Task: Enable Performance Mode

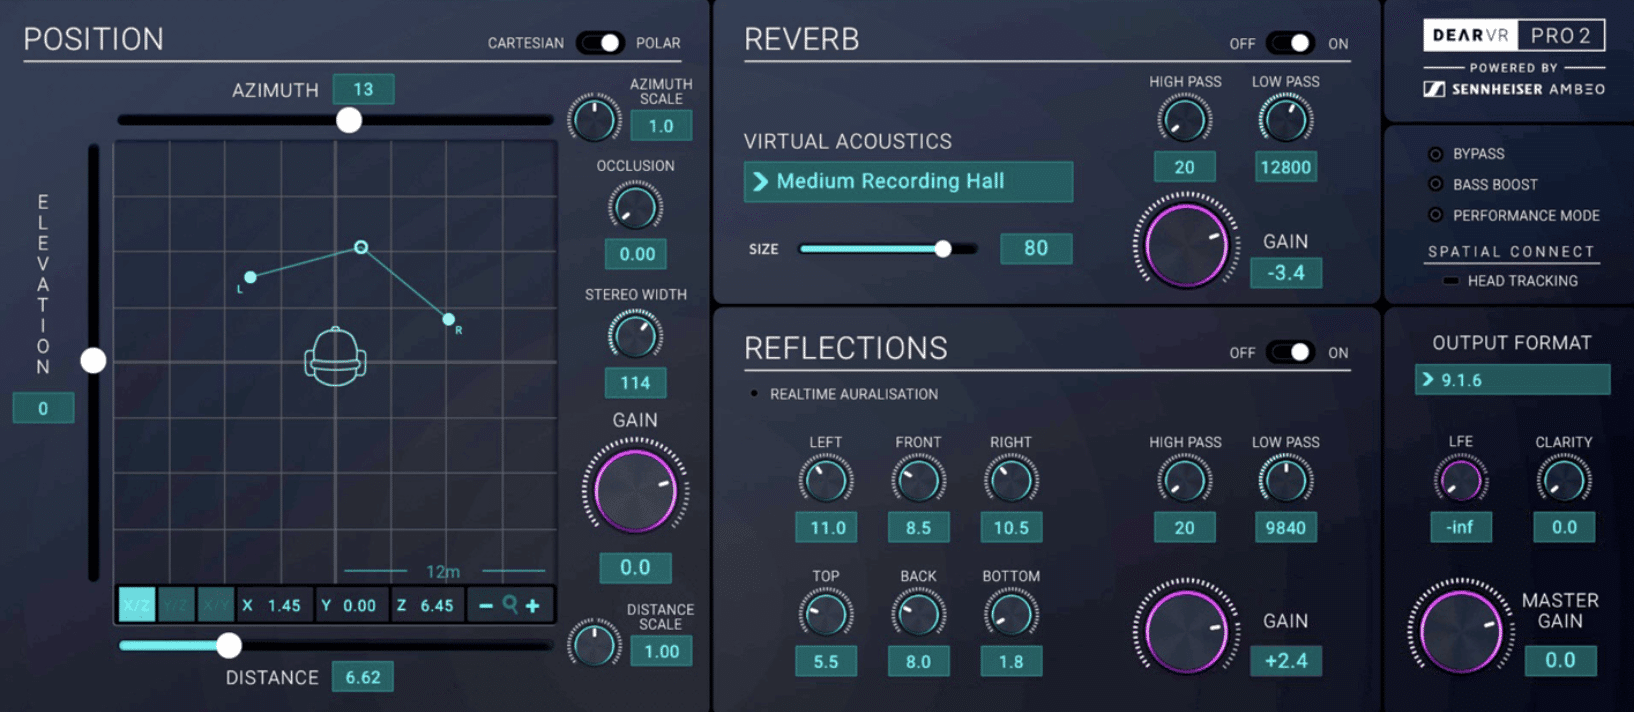Action: point(1436,215)
